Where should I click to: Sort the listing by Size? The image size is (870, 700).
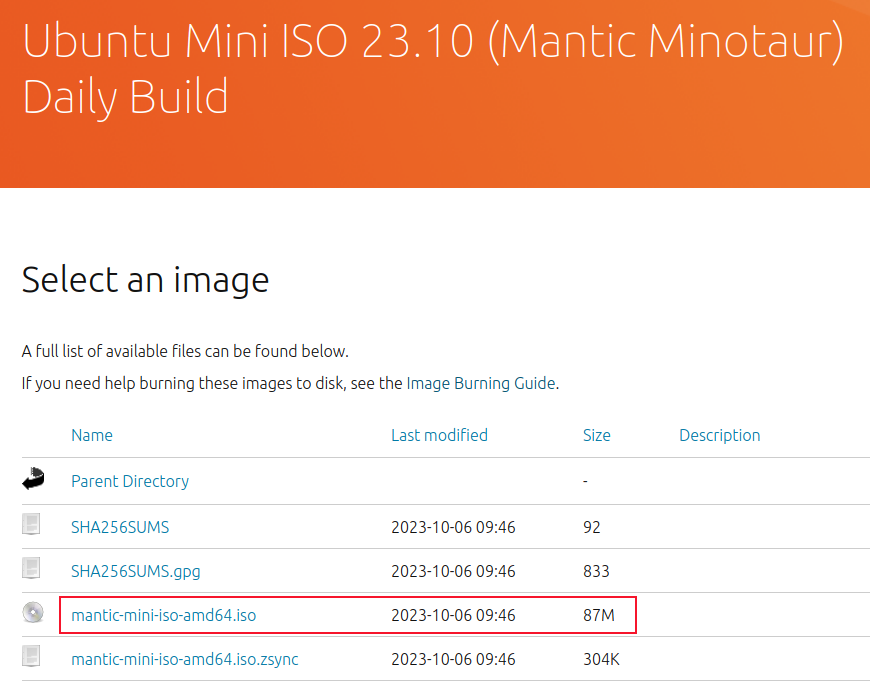click(x=596, y=435)
